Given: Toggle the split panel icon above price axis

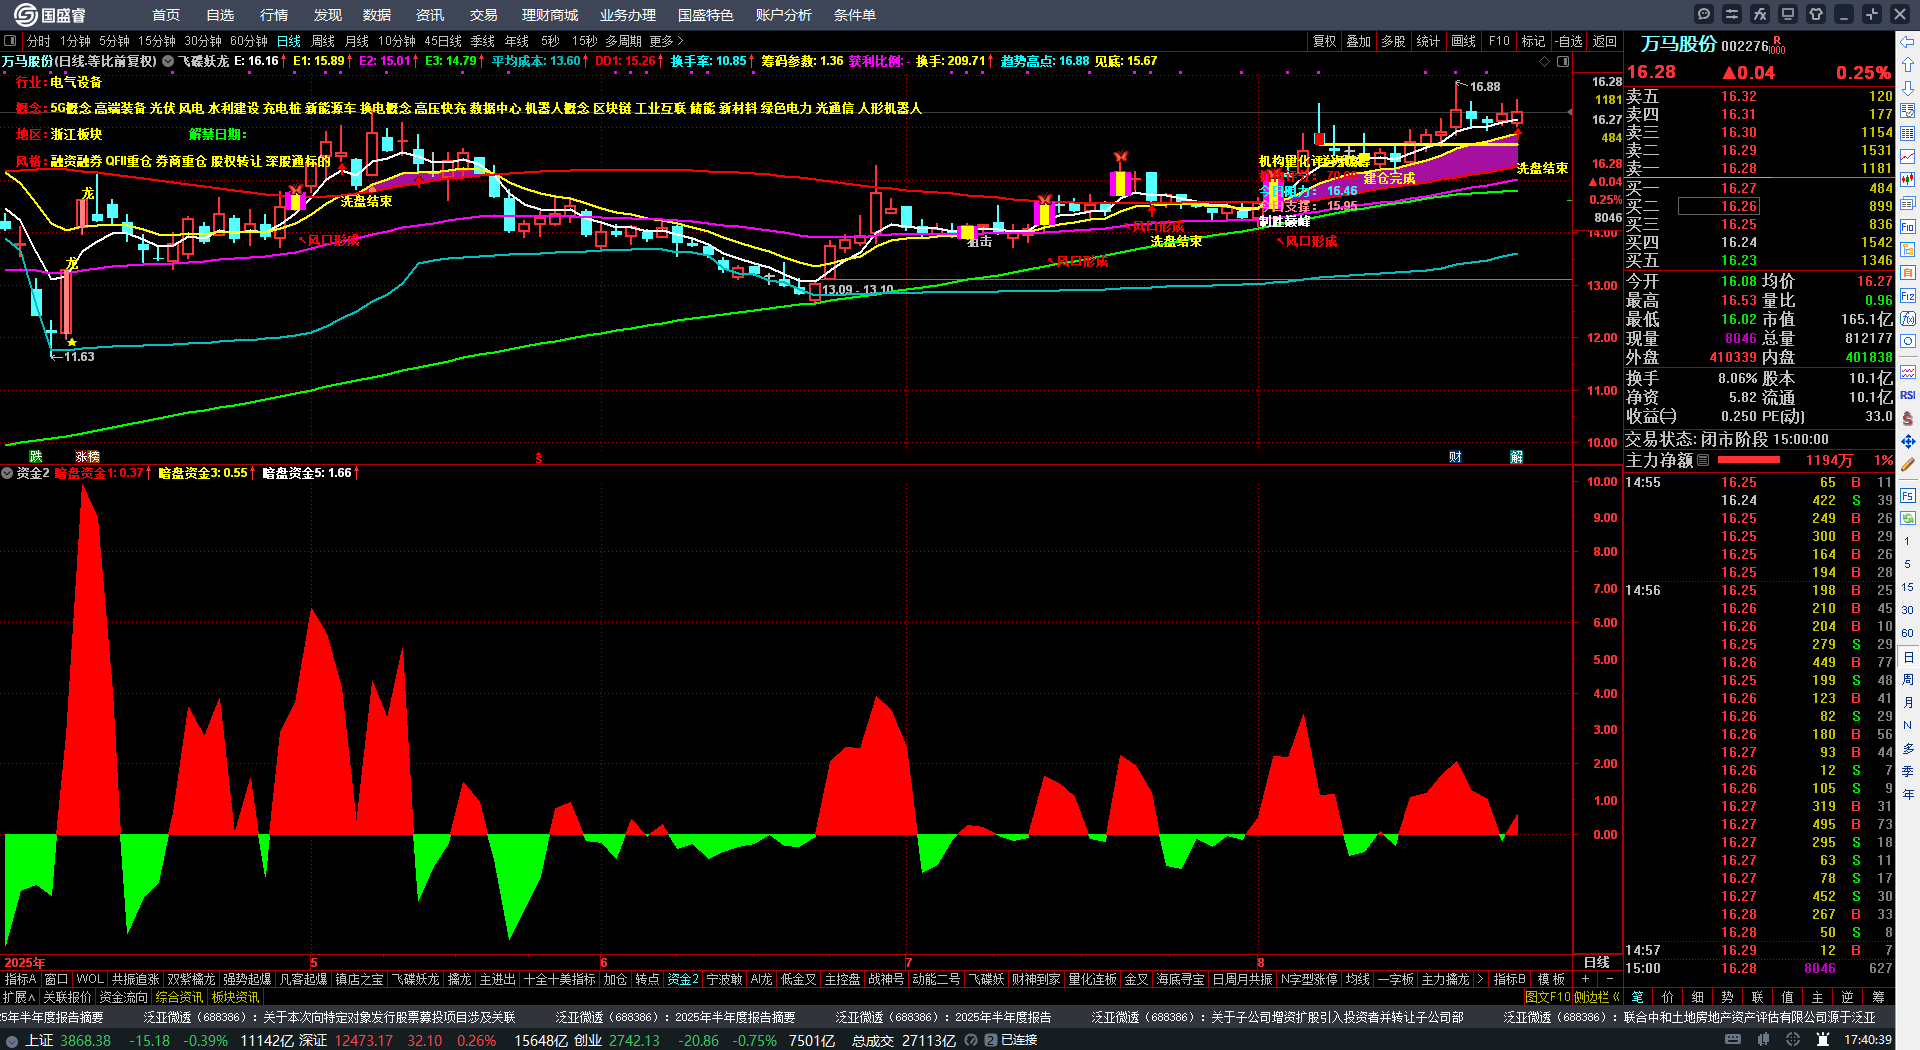Looking at the screenshot, I should (x=1563, y=61).
